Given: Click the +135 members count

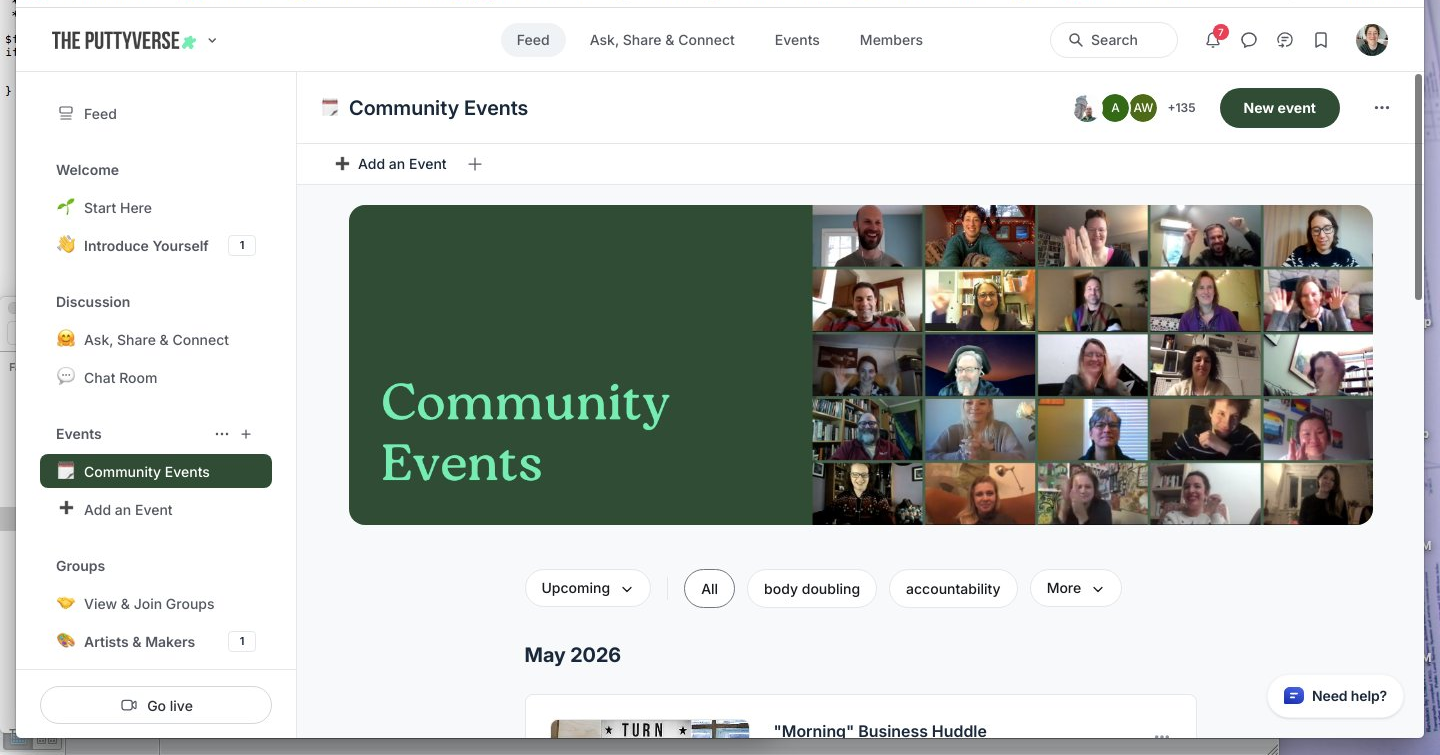Looking at the screenshot, I should point(1181,108).
